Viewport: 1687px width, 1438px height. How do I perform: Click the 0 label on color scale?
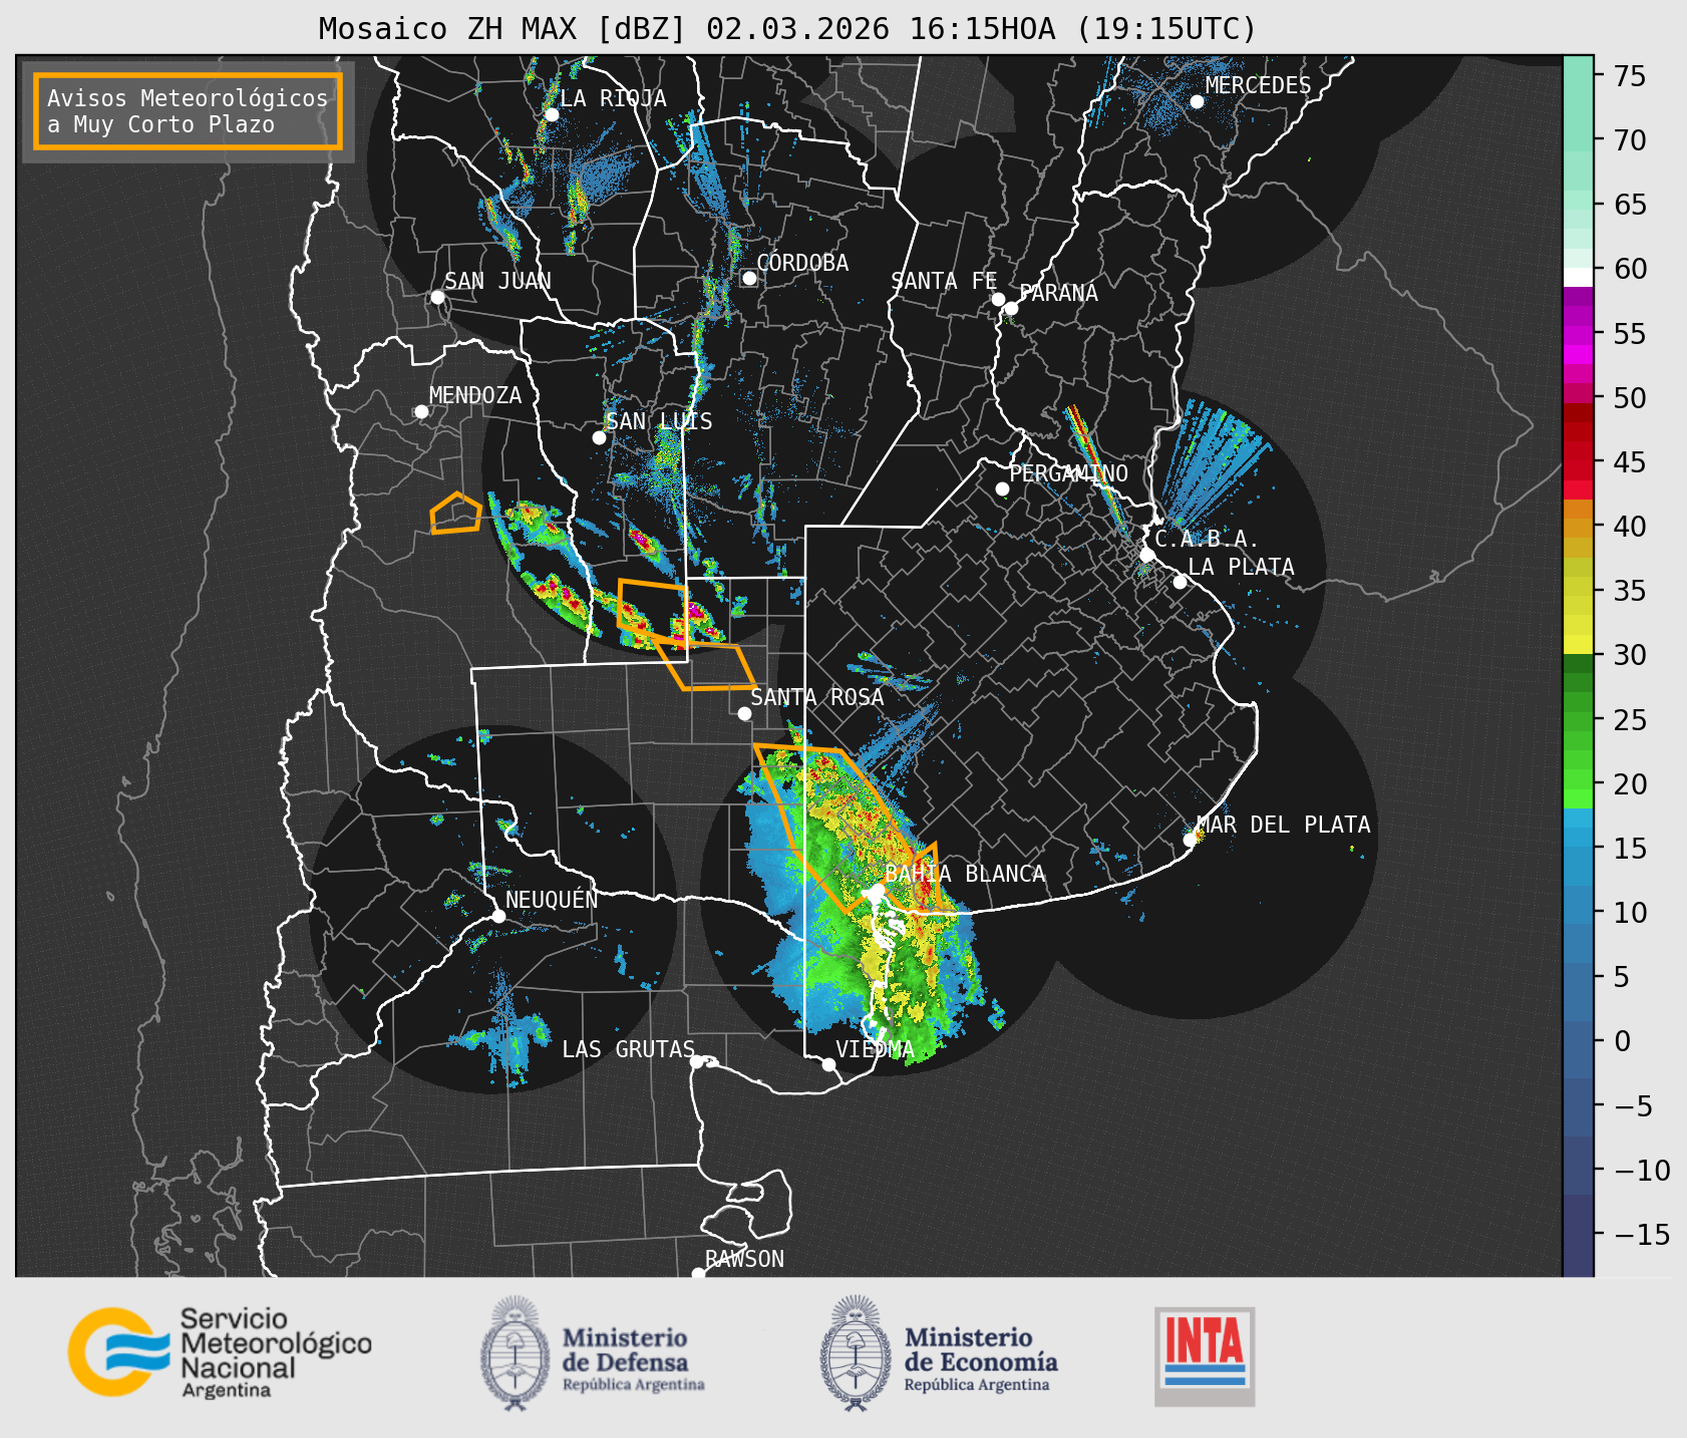(1622, 1041)
